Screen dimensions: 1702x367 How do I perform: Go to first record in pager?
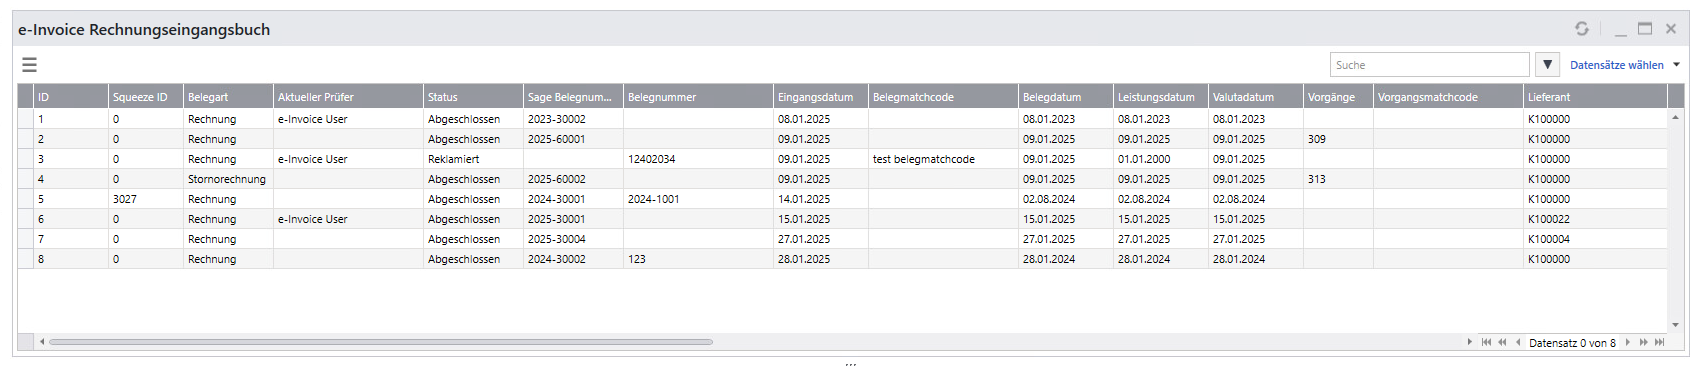click(x=1486, y=342)
